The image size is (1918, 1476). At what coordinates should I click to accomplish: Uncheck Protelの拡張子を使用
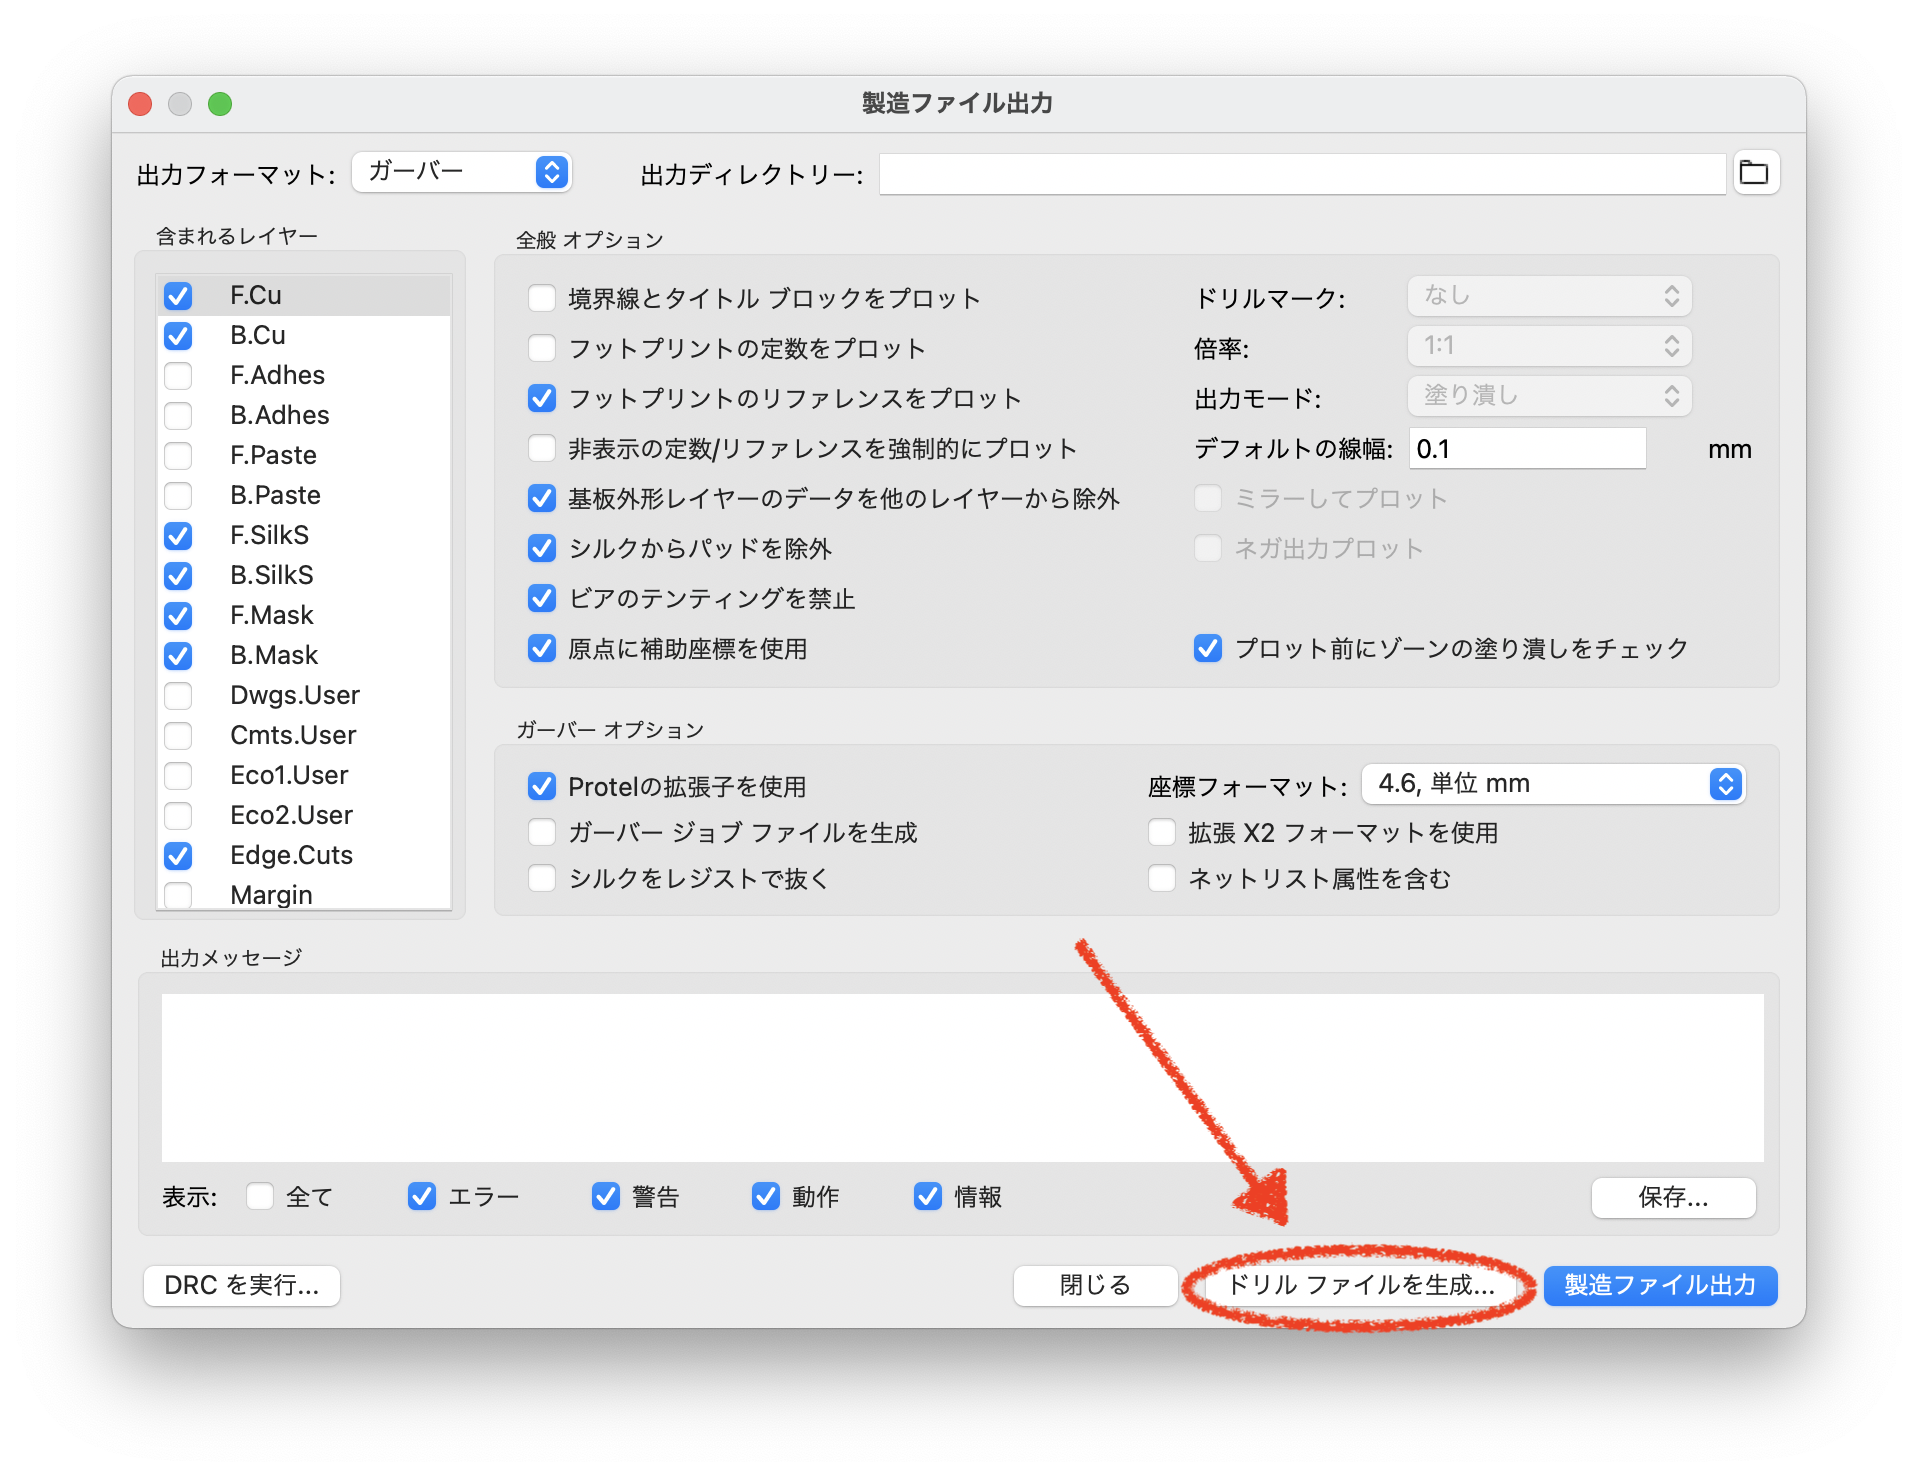click(542, 786)
